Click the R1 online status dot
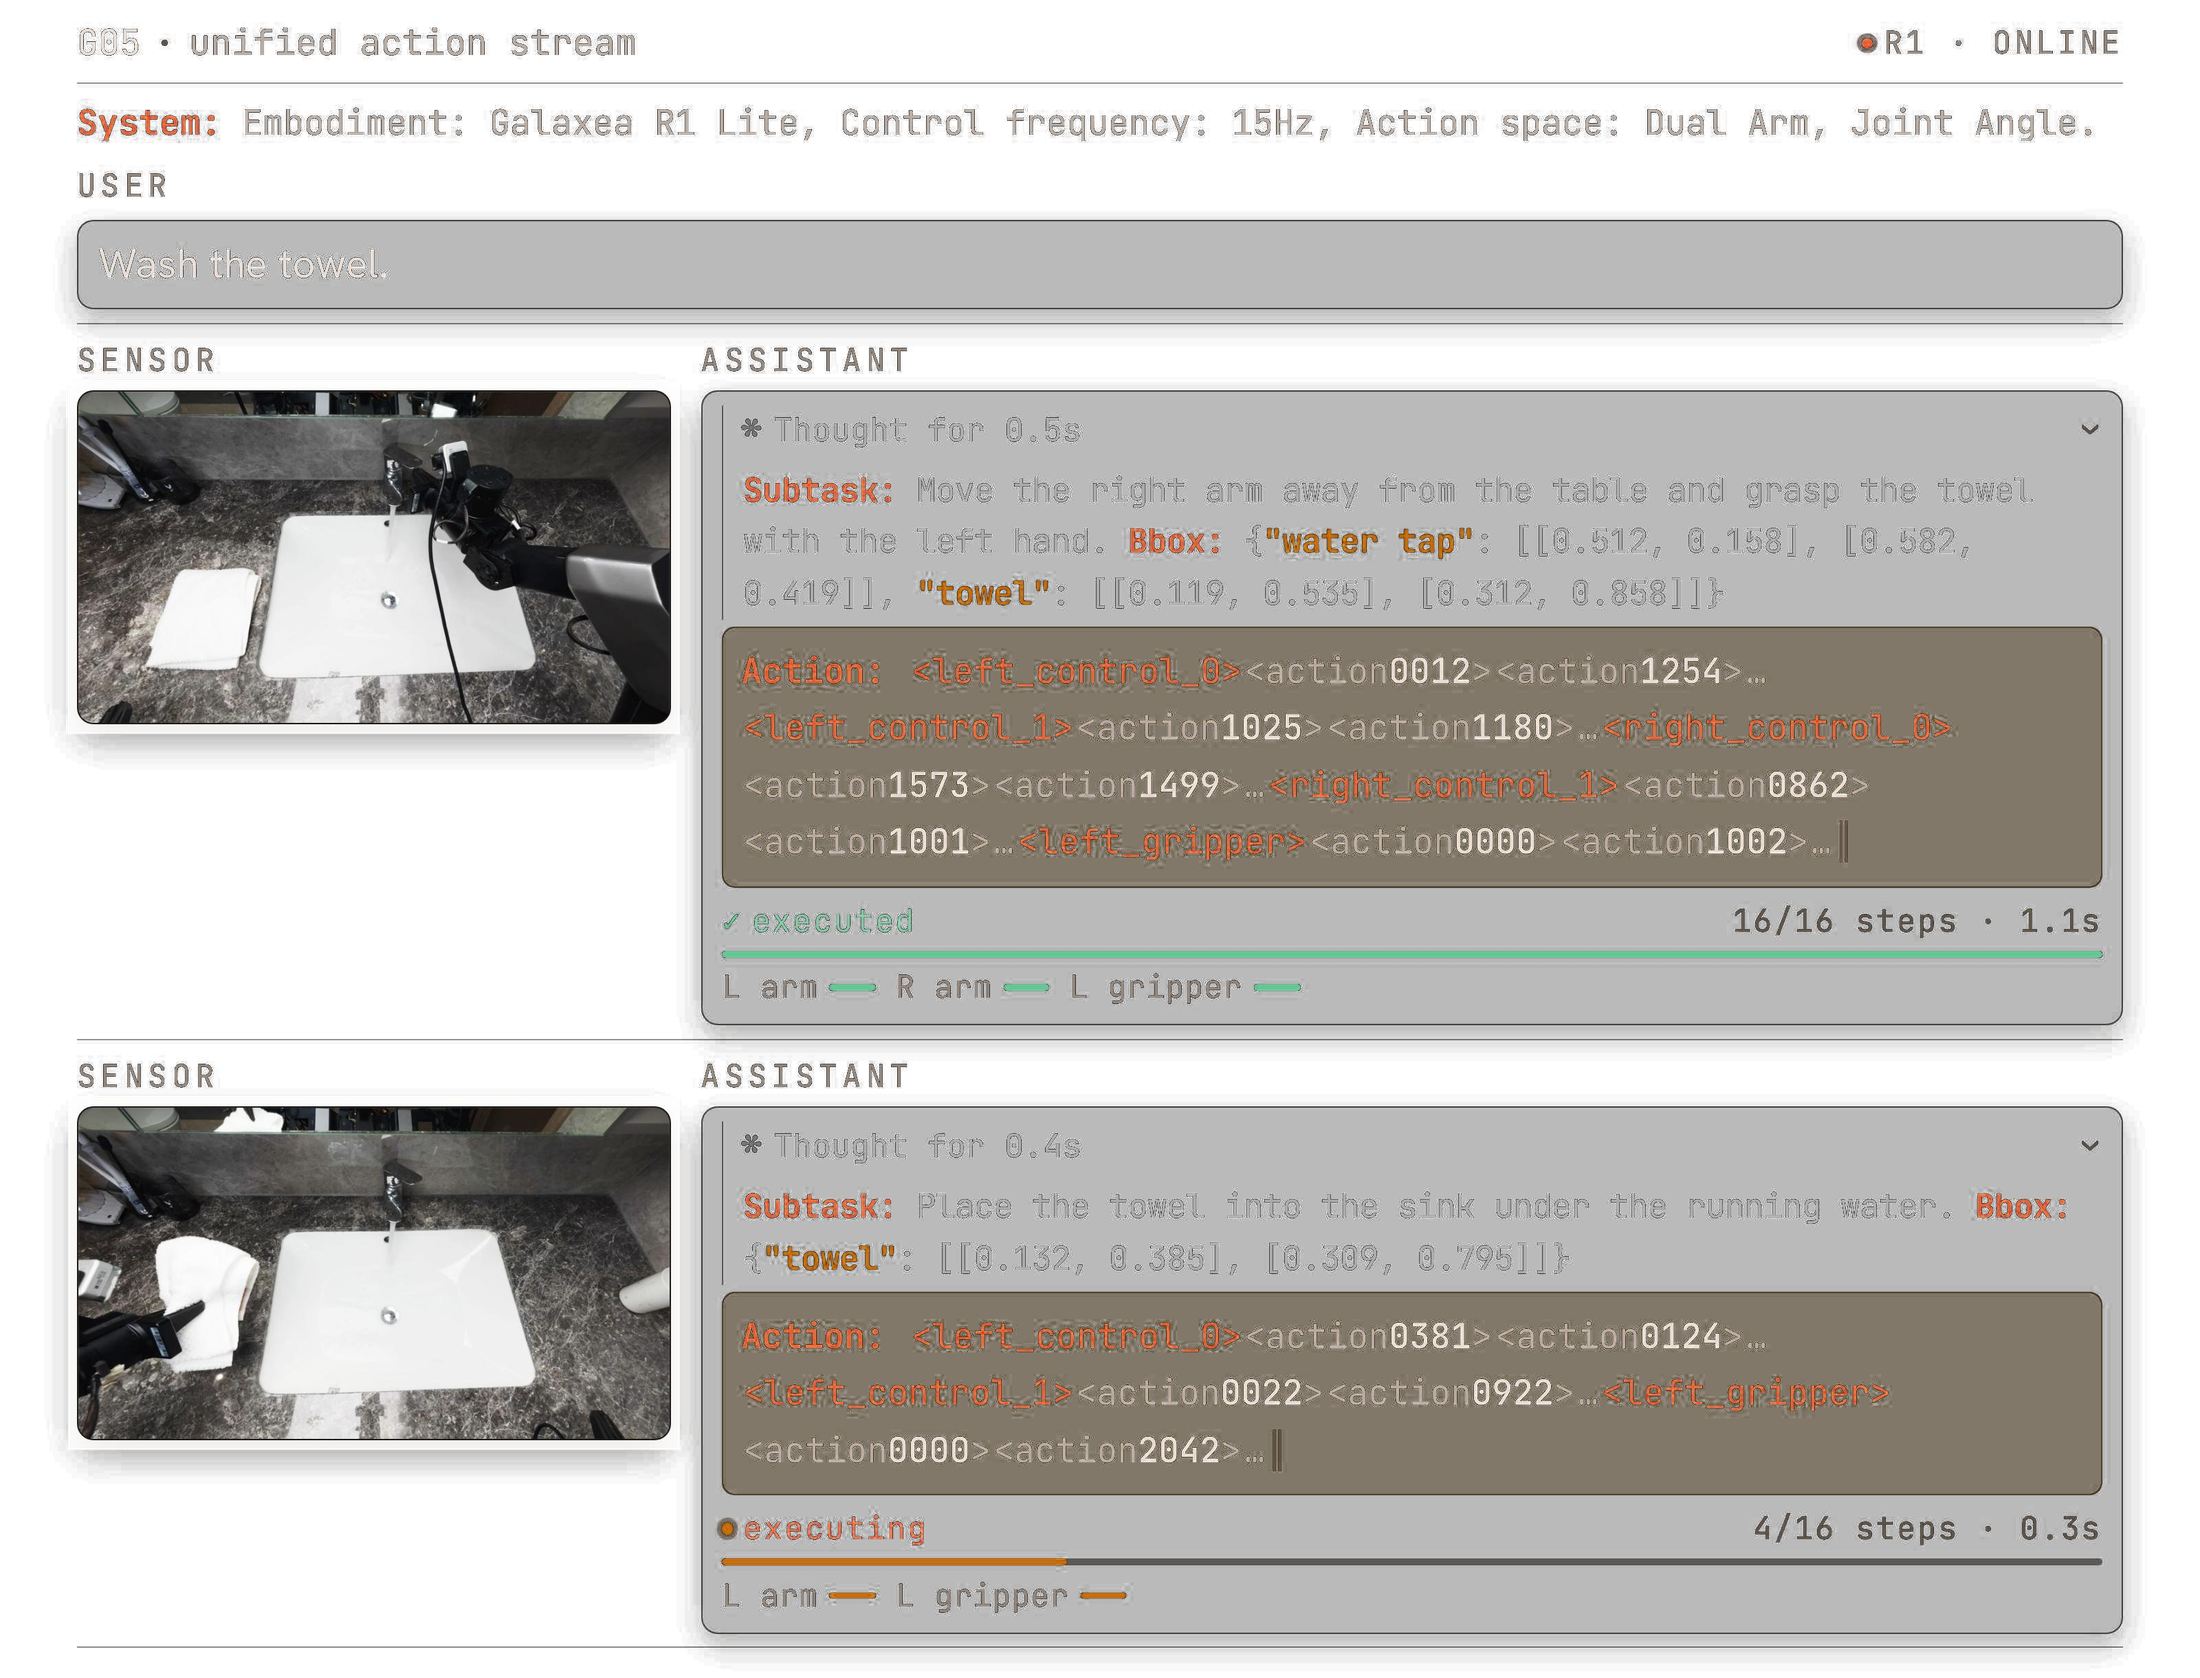The height and width of the screenshot is (1678, 2200). 1865,43
